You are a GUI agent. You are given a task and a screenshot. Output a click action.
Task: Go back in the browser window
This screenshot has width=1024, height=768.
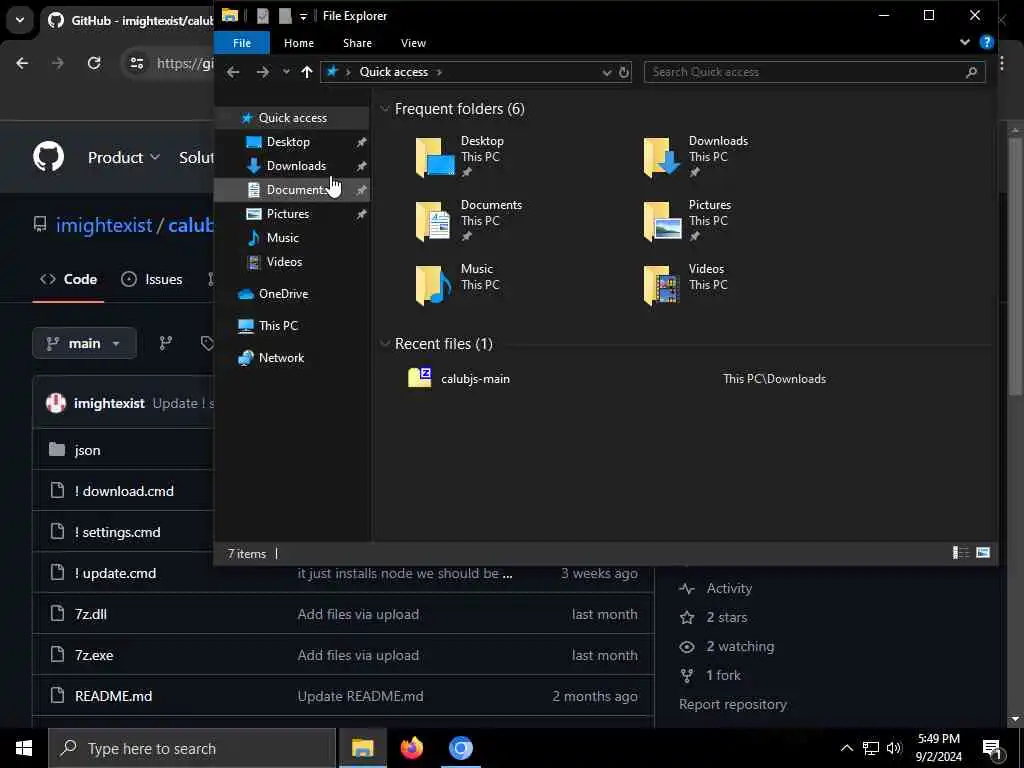(22, 63)
